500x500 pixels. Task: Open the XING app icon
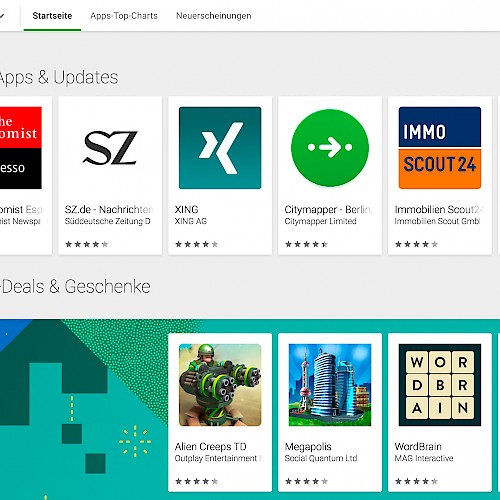coord(220,148)
